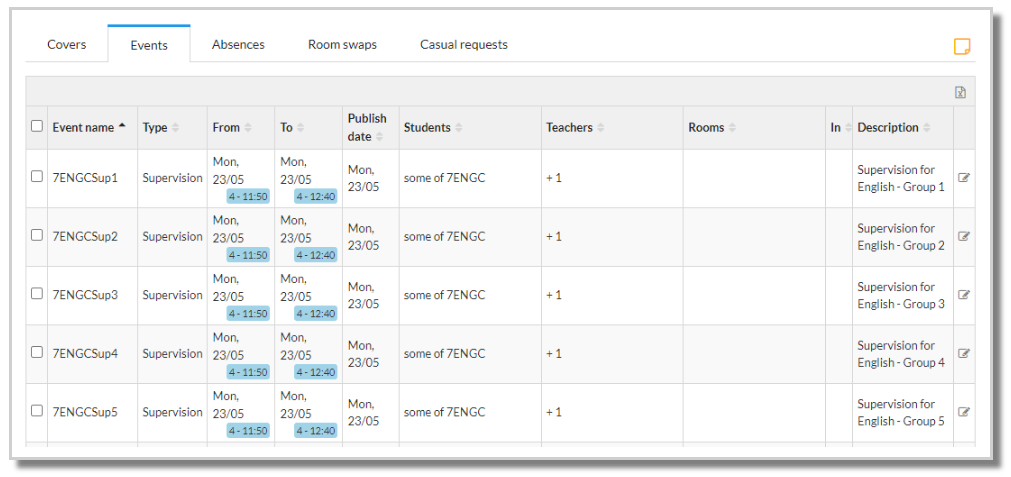Open the Absences tab
The height and width of the screenshot is (477, 1011).
[x=238, y=44]
